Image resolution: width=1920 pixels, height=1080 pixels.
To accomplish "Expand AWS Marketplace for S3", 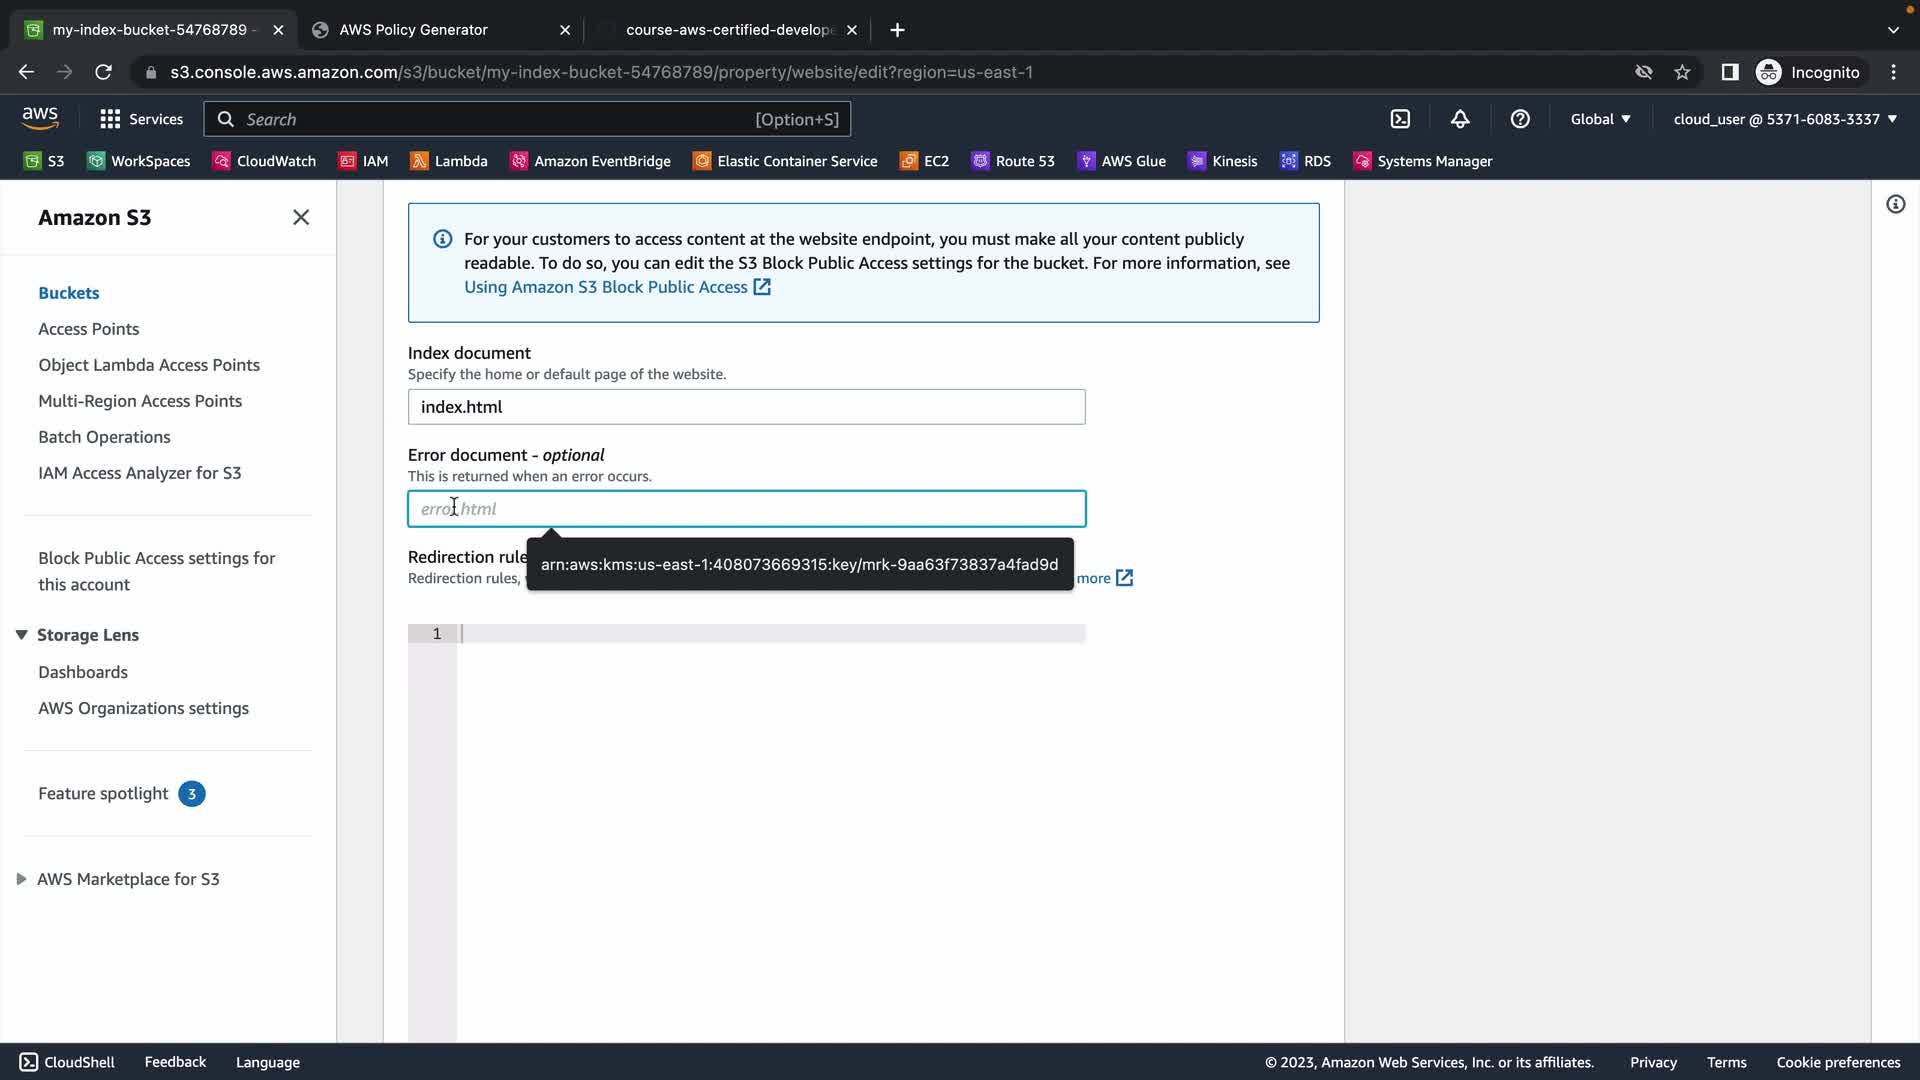I will tap(22, 879).
